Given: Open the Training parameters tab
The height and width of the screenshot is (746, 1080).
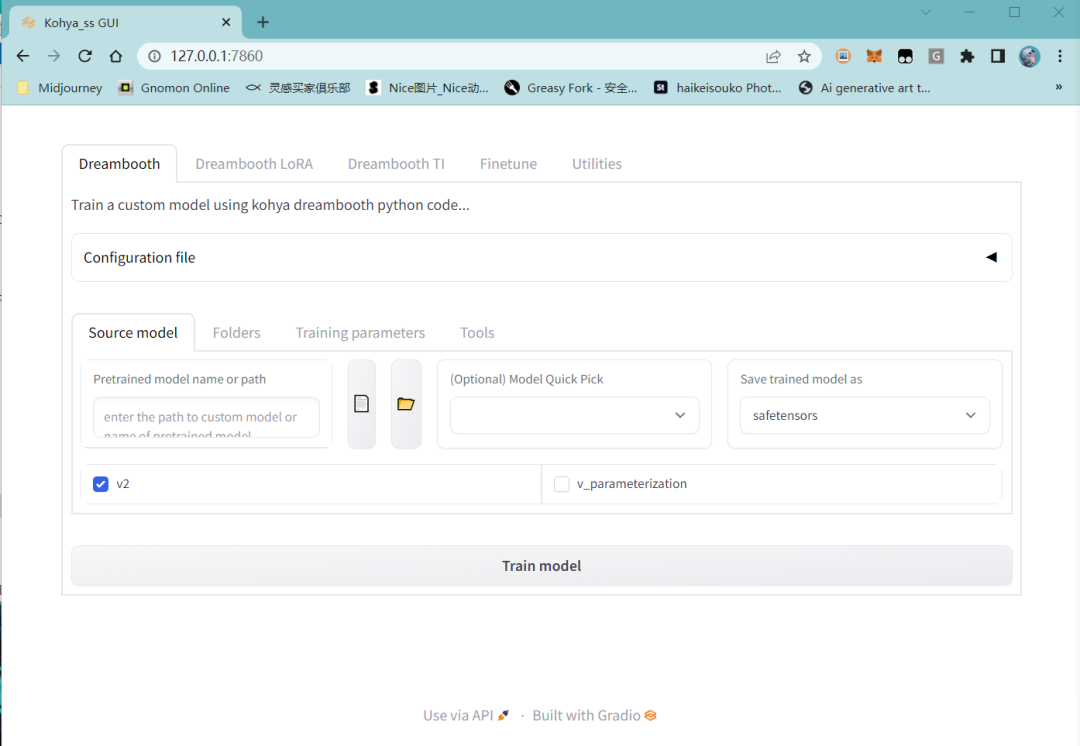Looking at the screenshot, I should [360, 333].
